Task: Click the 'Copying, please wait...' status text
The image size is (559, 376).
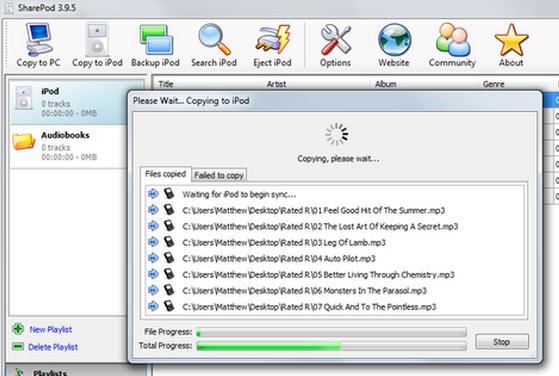Action: [338, 159]
